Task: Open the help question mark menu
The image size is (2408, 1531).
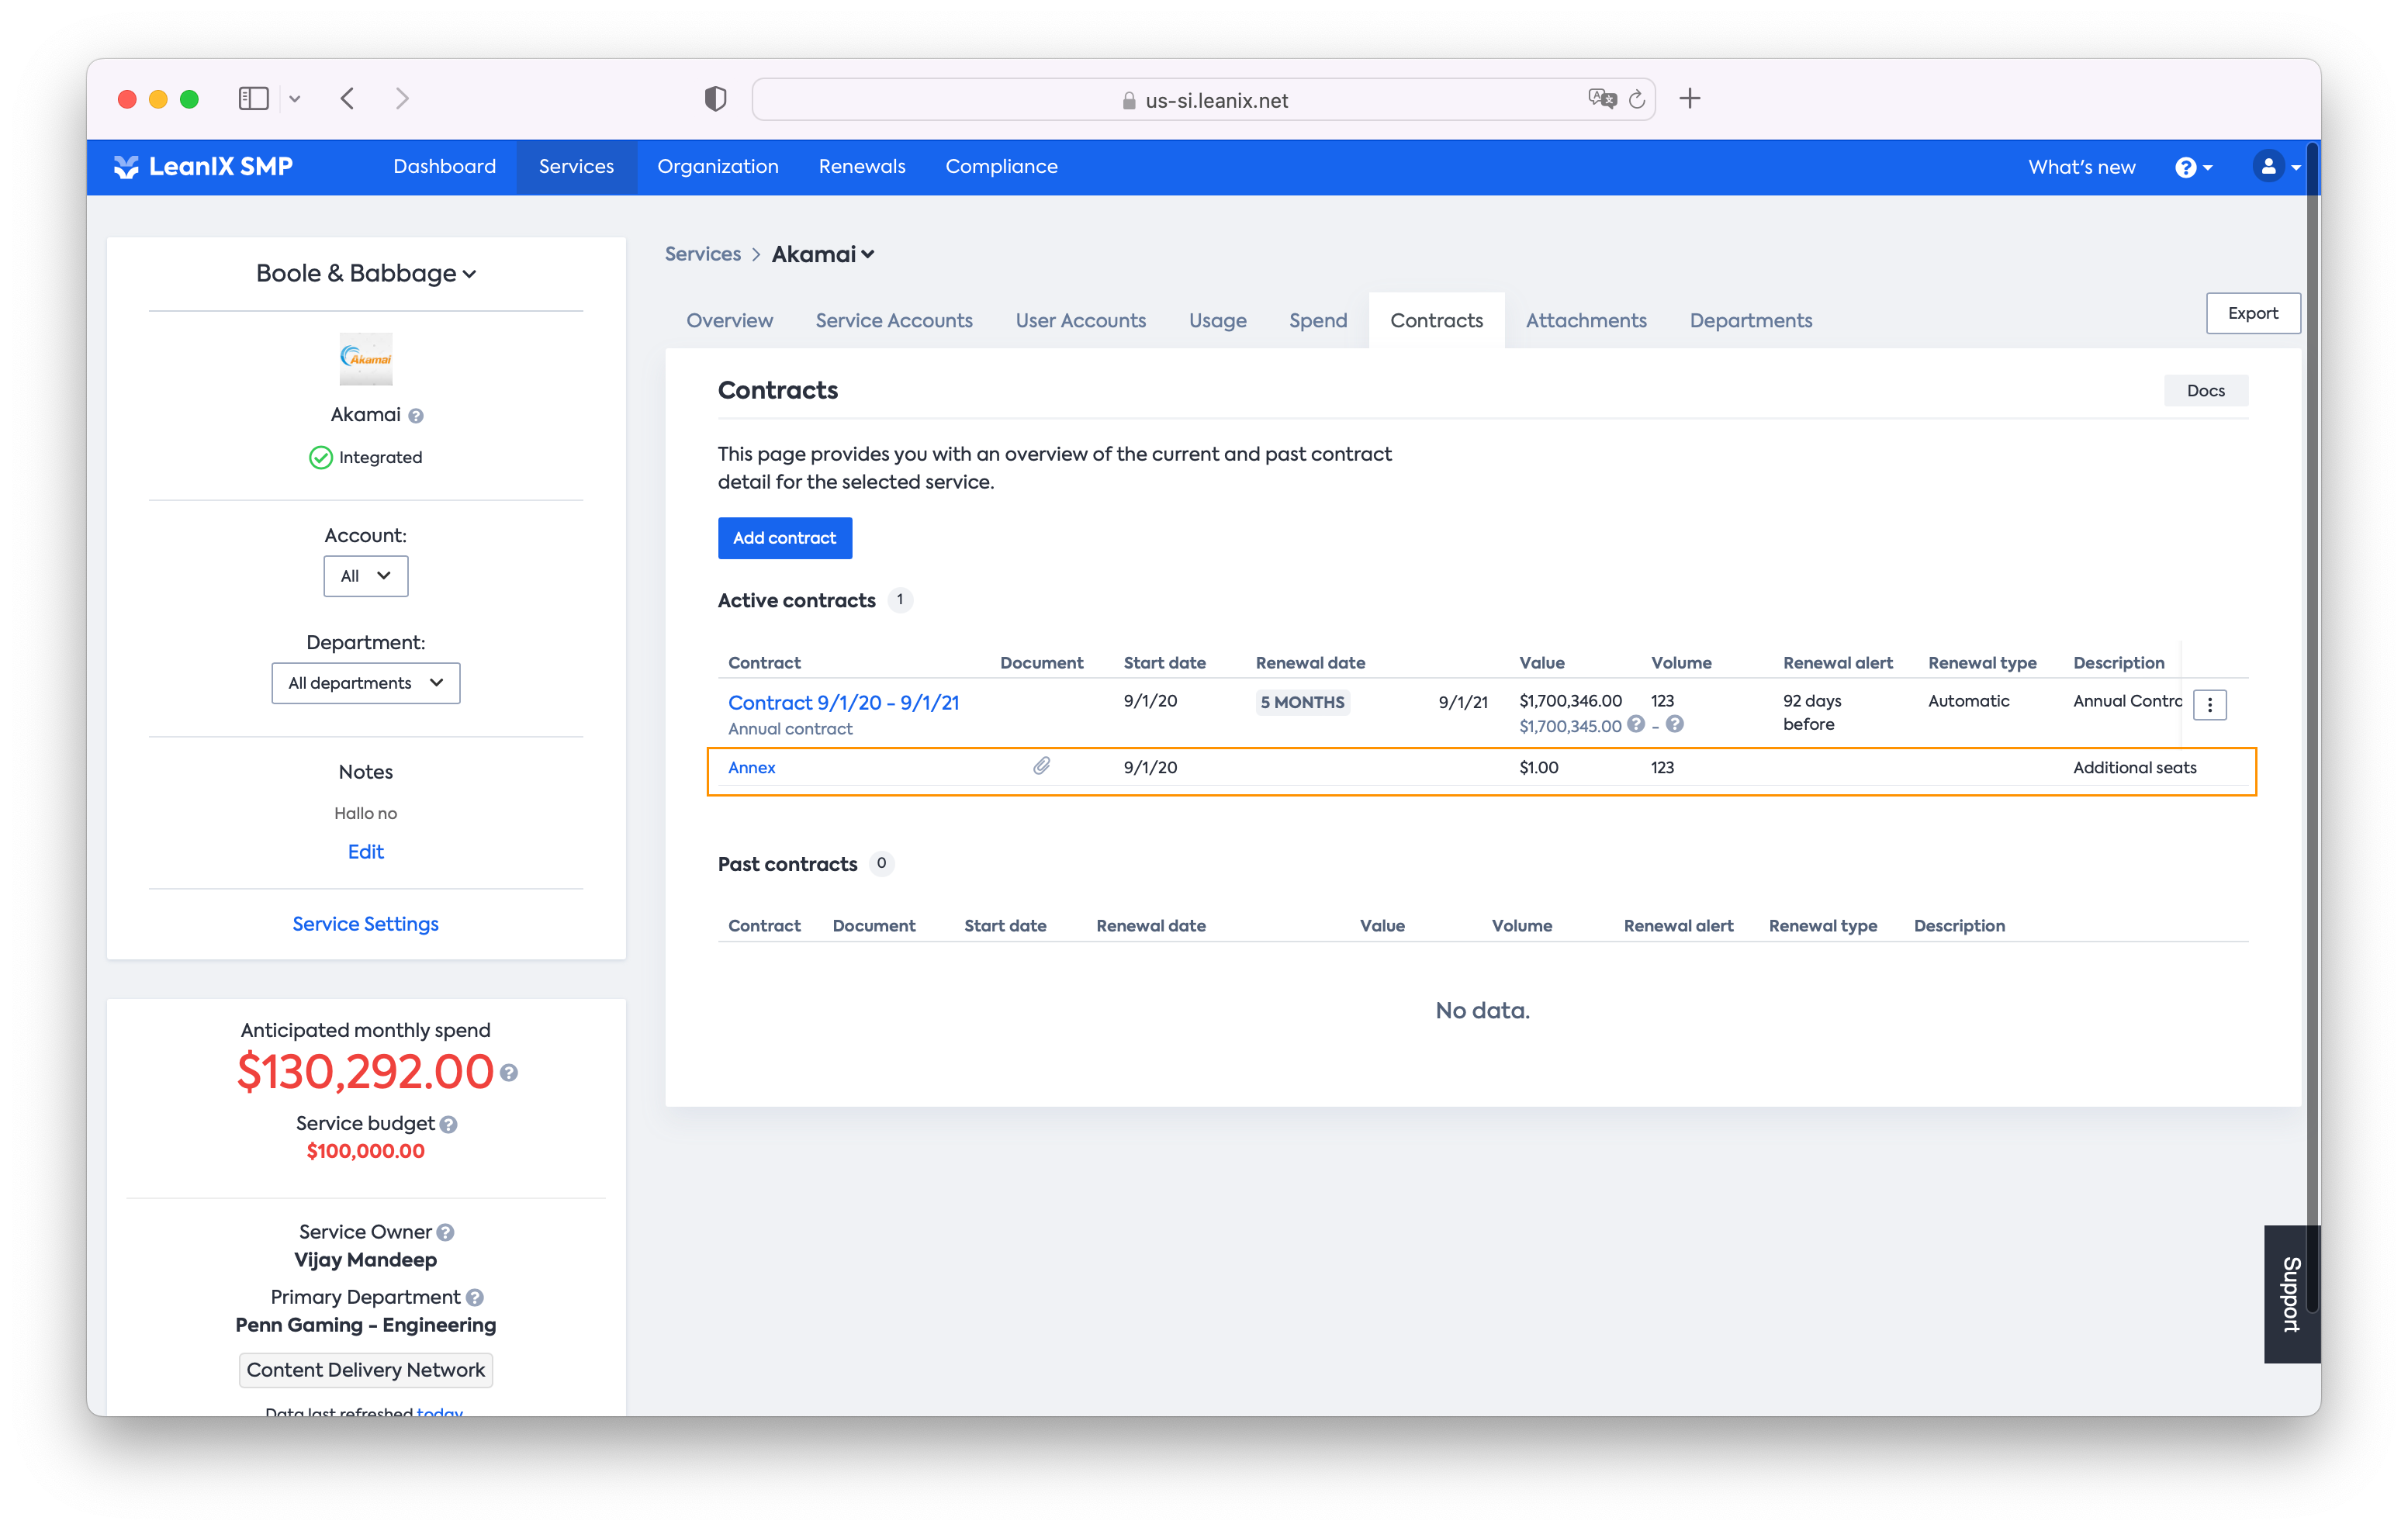Action: click(2193, 167)
